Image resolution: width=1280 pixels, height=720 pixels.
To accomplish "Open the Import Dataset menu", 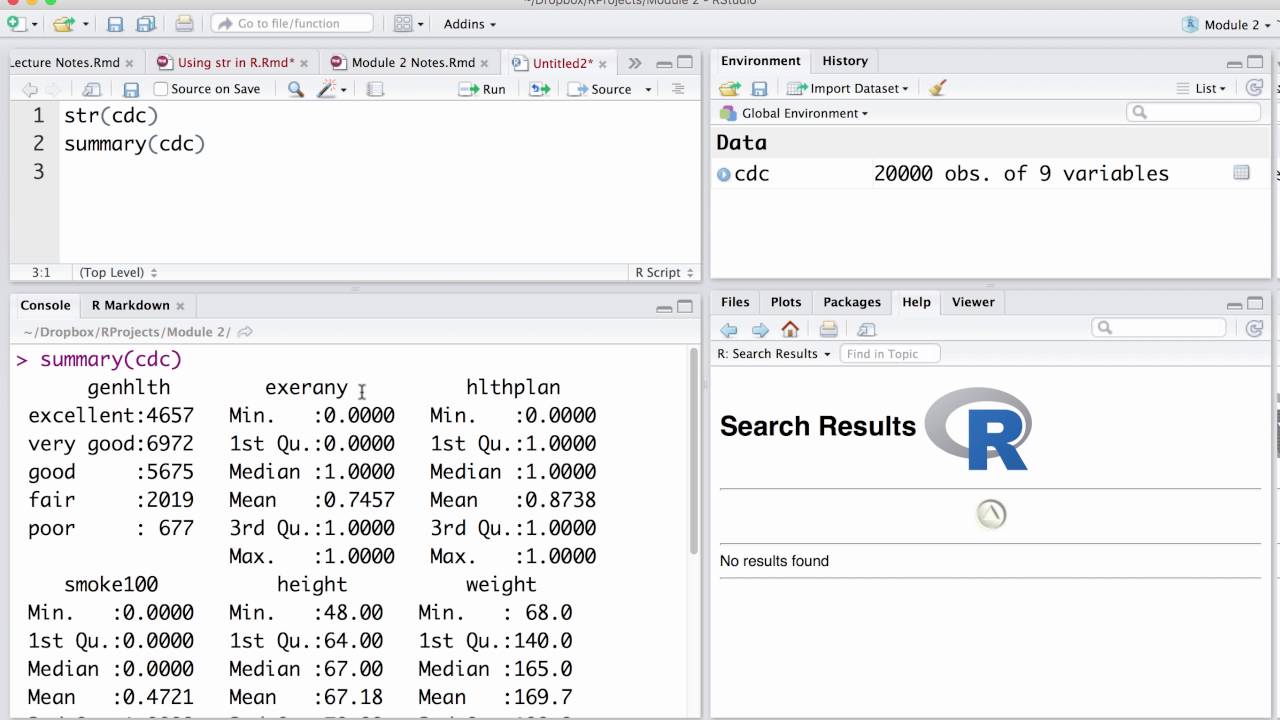I will click(x=848, y=89).
